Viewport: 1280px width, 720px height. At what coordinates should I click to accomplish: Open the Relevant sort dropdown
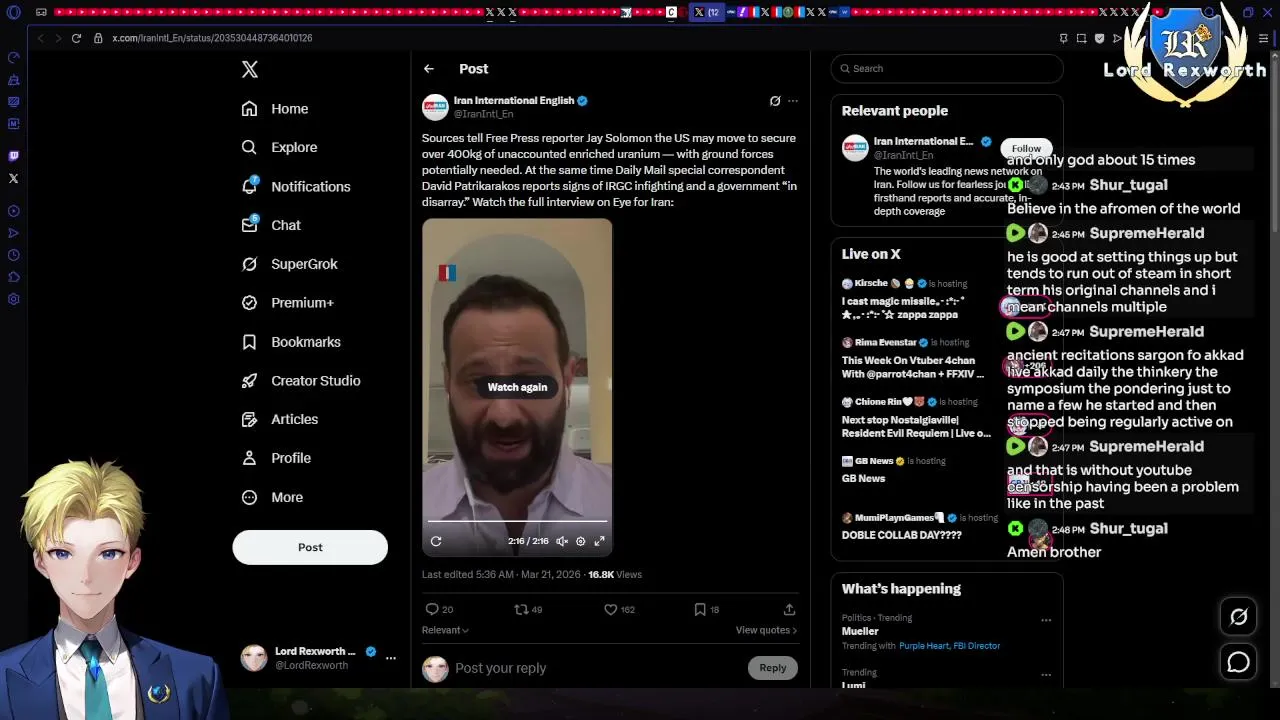coord(445,630)
